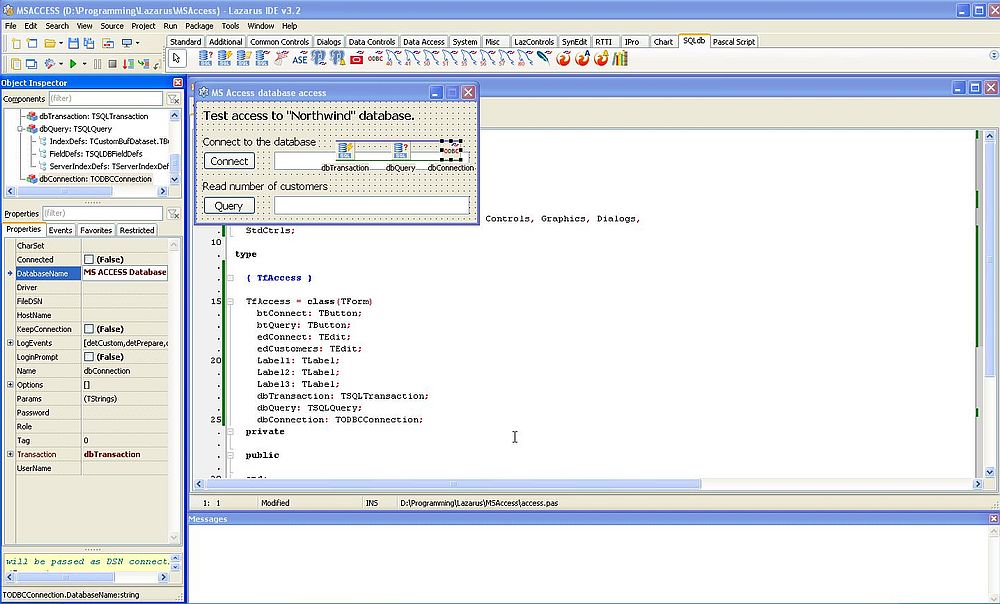Pick the TSQLTransaction palette component
The image size is (1000, 604).
tap(224, 59)
